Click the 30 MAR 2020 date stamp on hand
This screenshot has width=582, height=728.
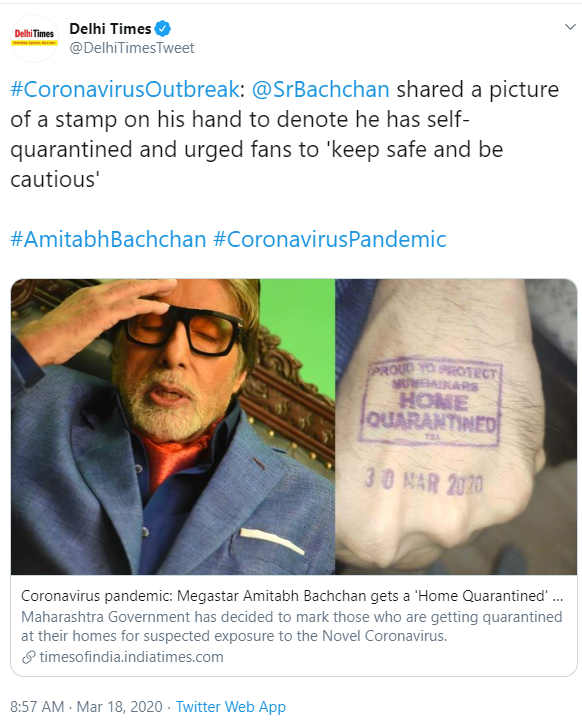coord(424,481)
